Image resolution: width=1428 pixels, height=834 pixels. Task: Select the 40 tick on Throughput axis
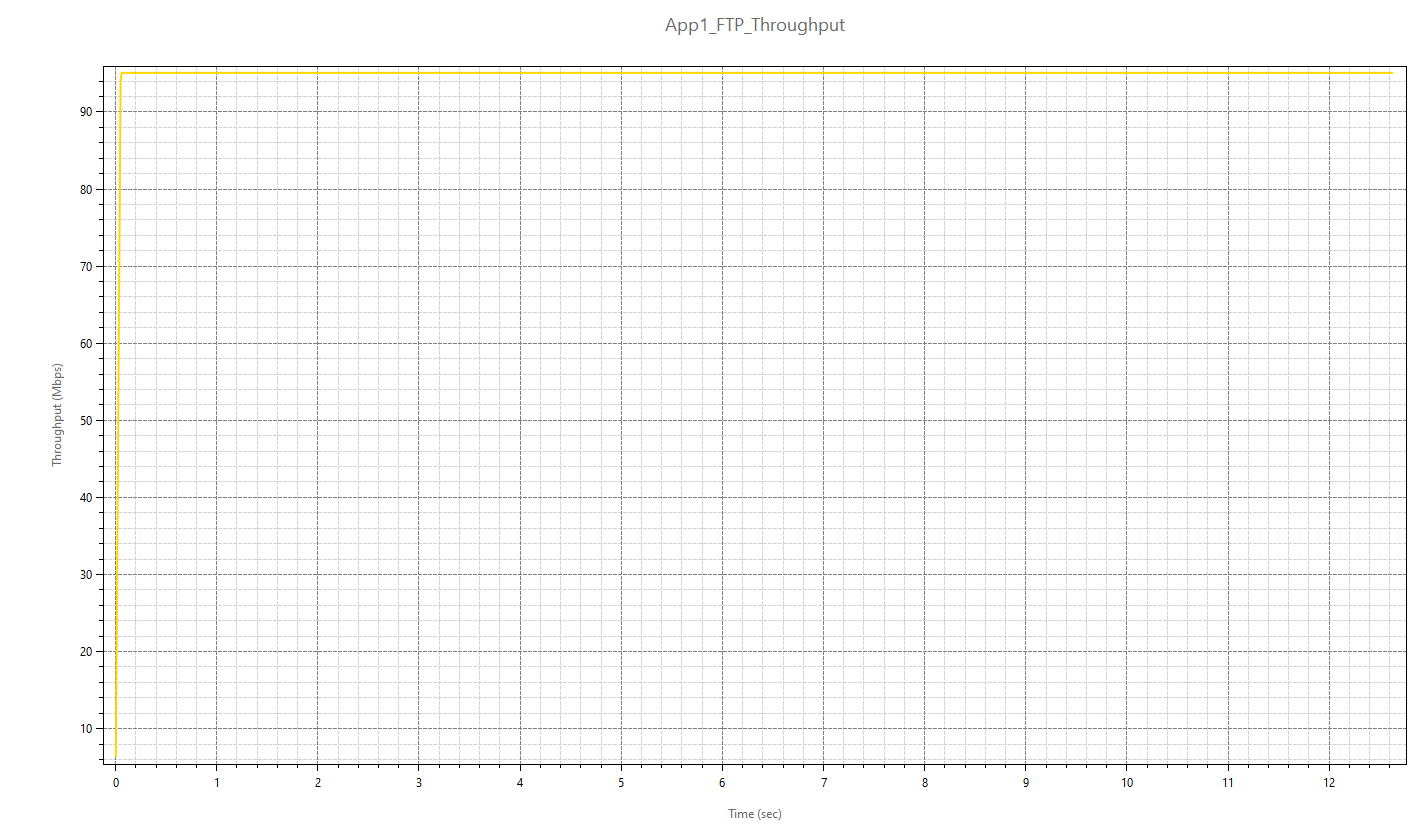click(x=87, y=497)
